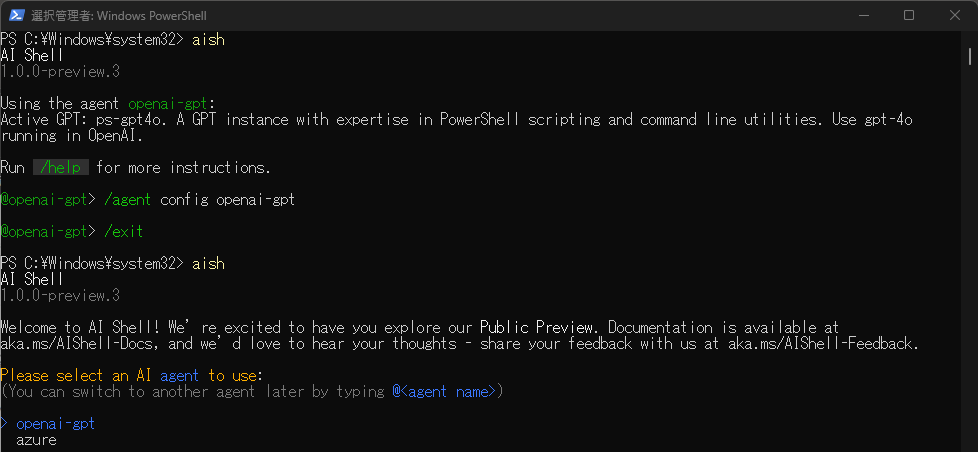
Task: Click the green openai-gpt name after 'Using the agent'
Action: point(168,104)
